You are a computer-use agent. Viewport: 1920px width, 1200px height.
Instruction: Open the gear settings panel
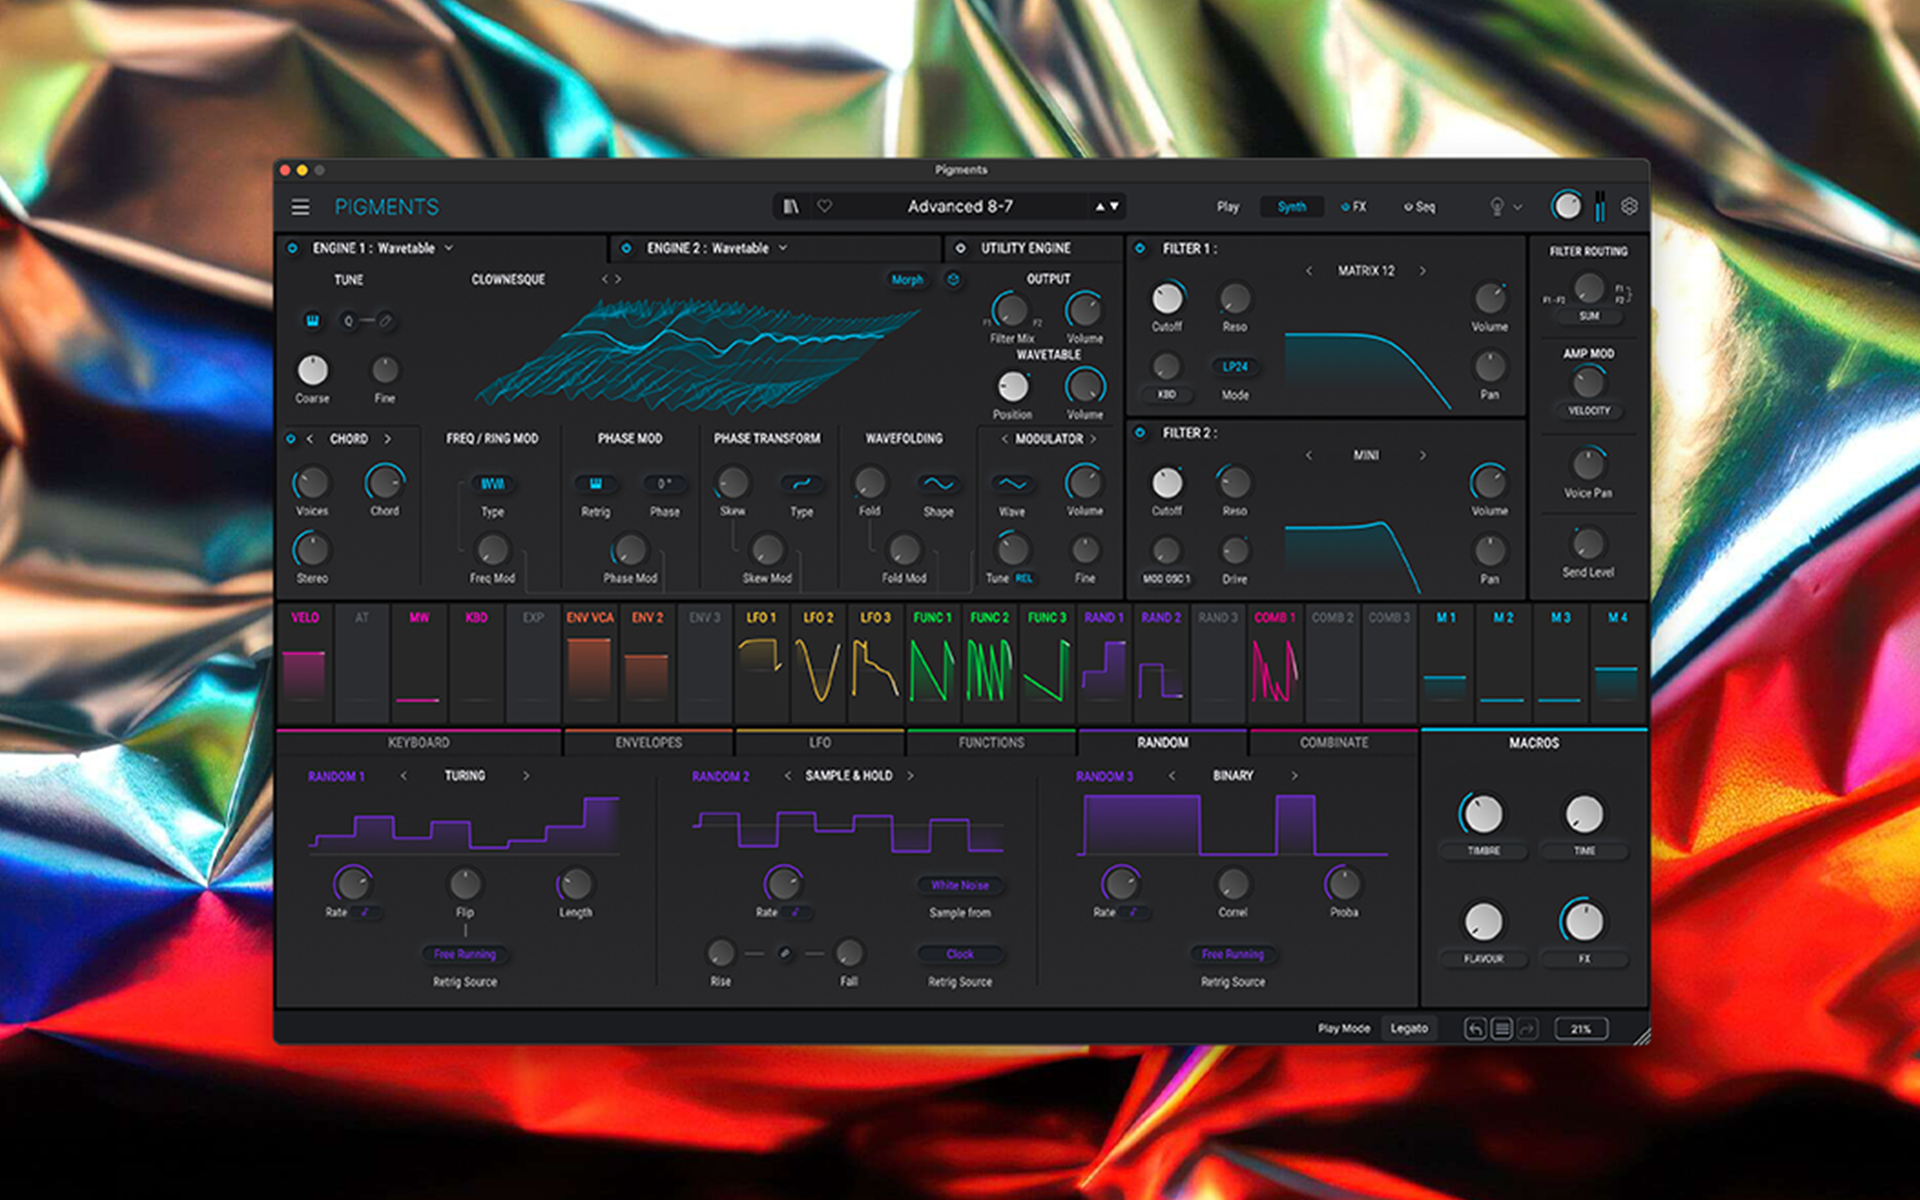[1629, 206]
